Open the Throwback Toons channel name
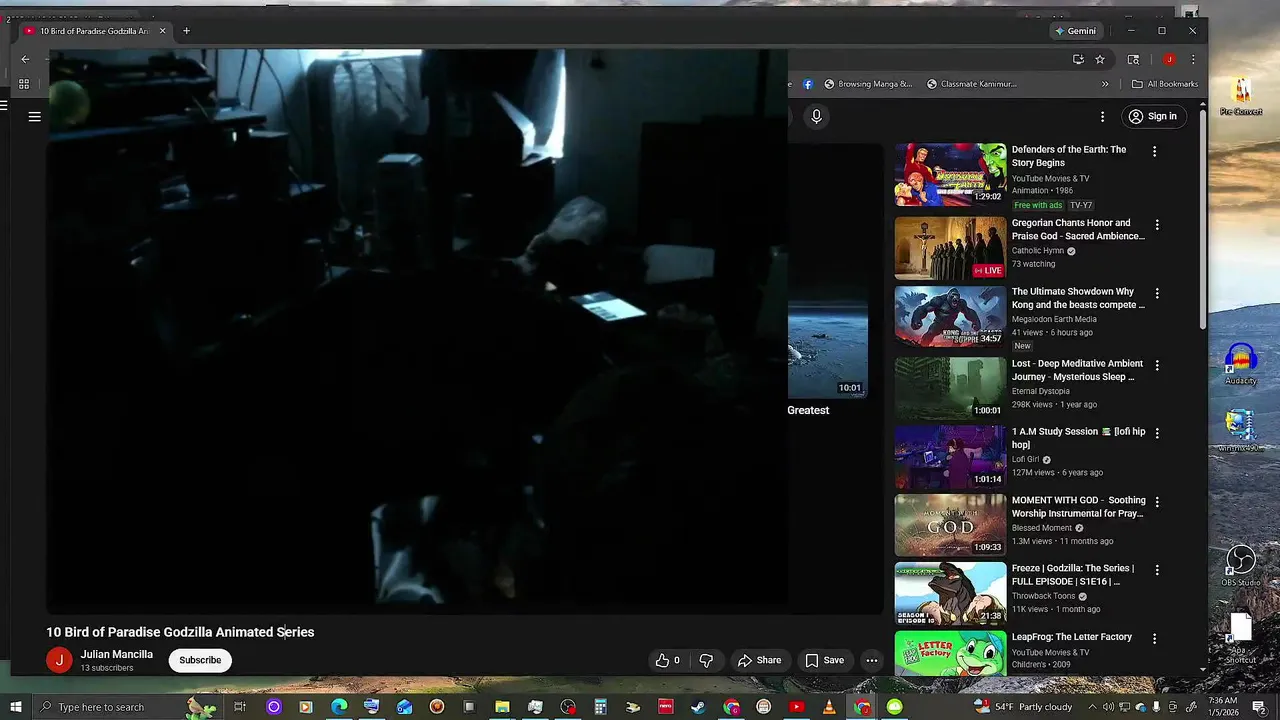This screenshot has height=720, width=1280. coord(1044,596)
